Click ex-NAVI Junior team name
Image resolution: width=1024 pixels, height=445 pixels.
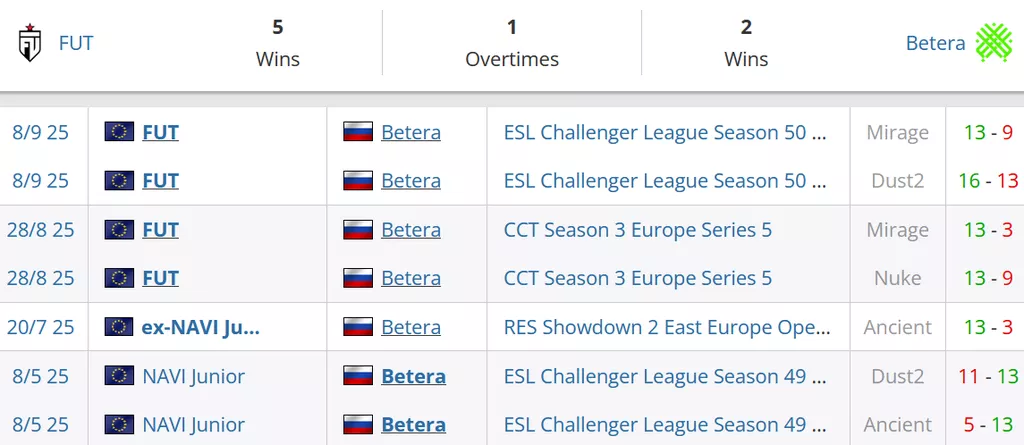(x=200, y=327)
